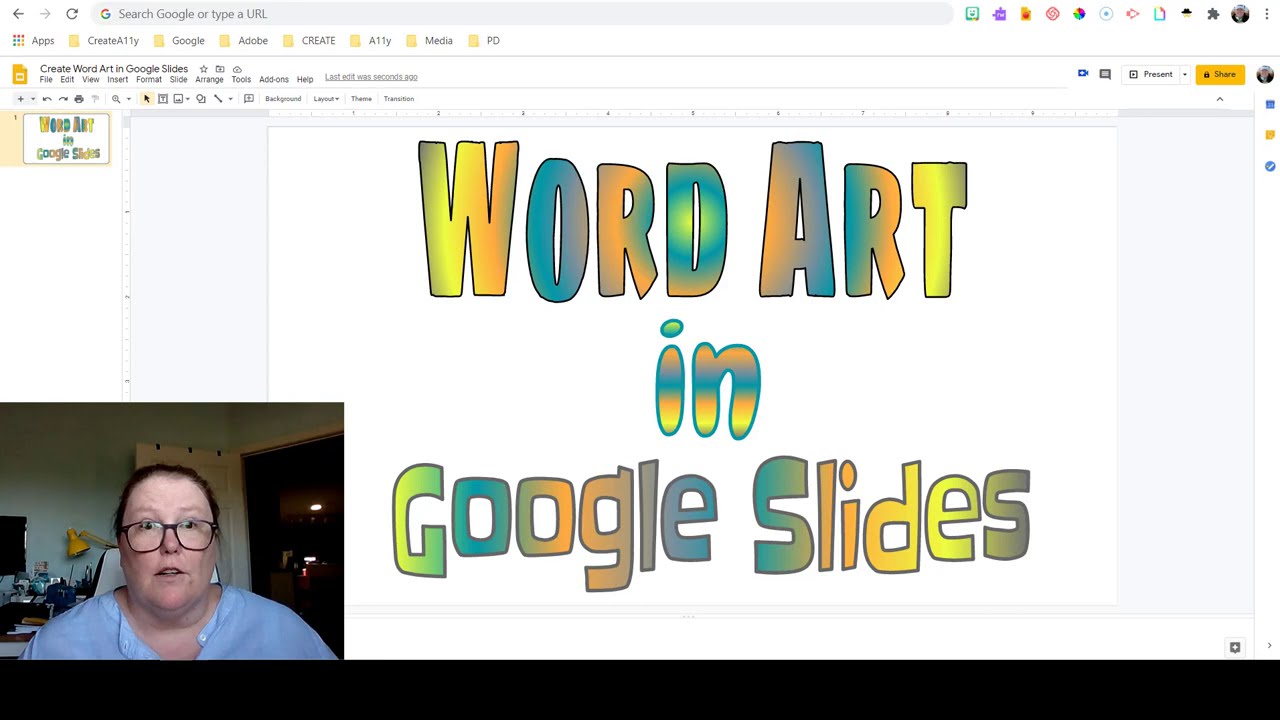Click 'Last edit was seconds ago' link
This screenshot has height=720, width=1280.
[371, 77]
